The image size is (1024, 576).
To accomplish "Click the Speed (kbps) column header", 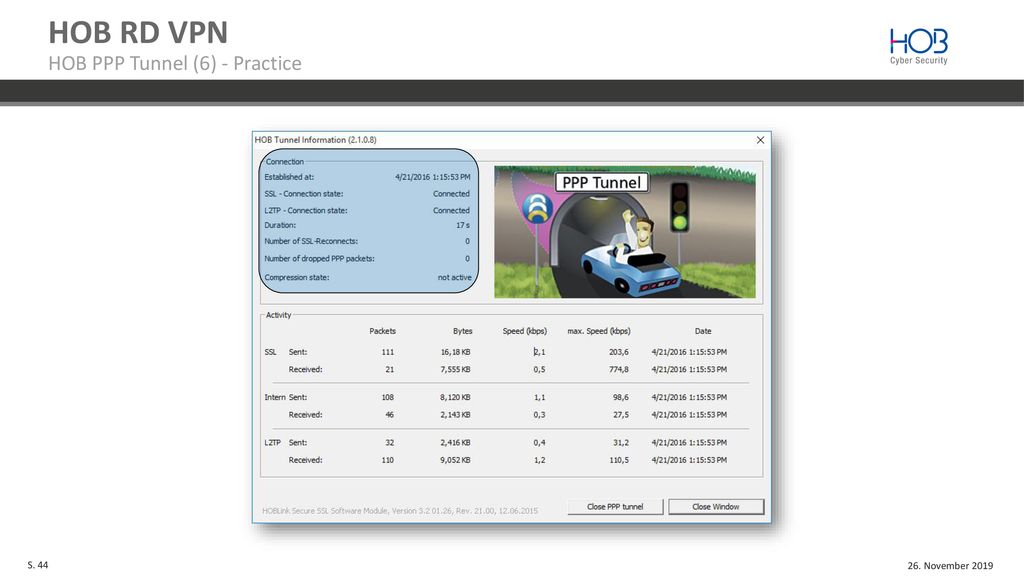I will (x=524, y=331).
